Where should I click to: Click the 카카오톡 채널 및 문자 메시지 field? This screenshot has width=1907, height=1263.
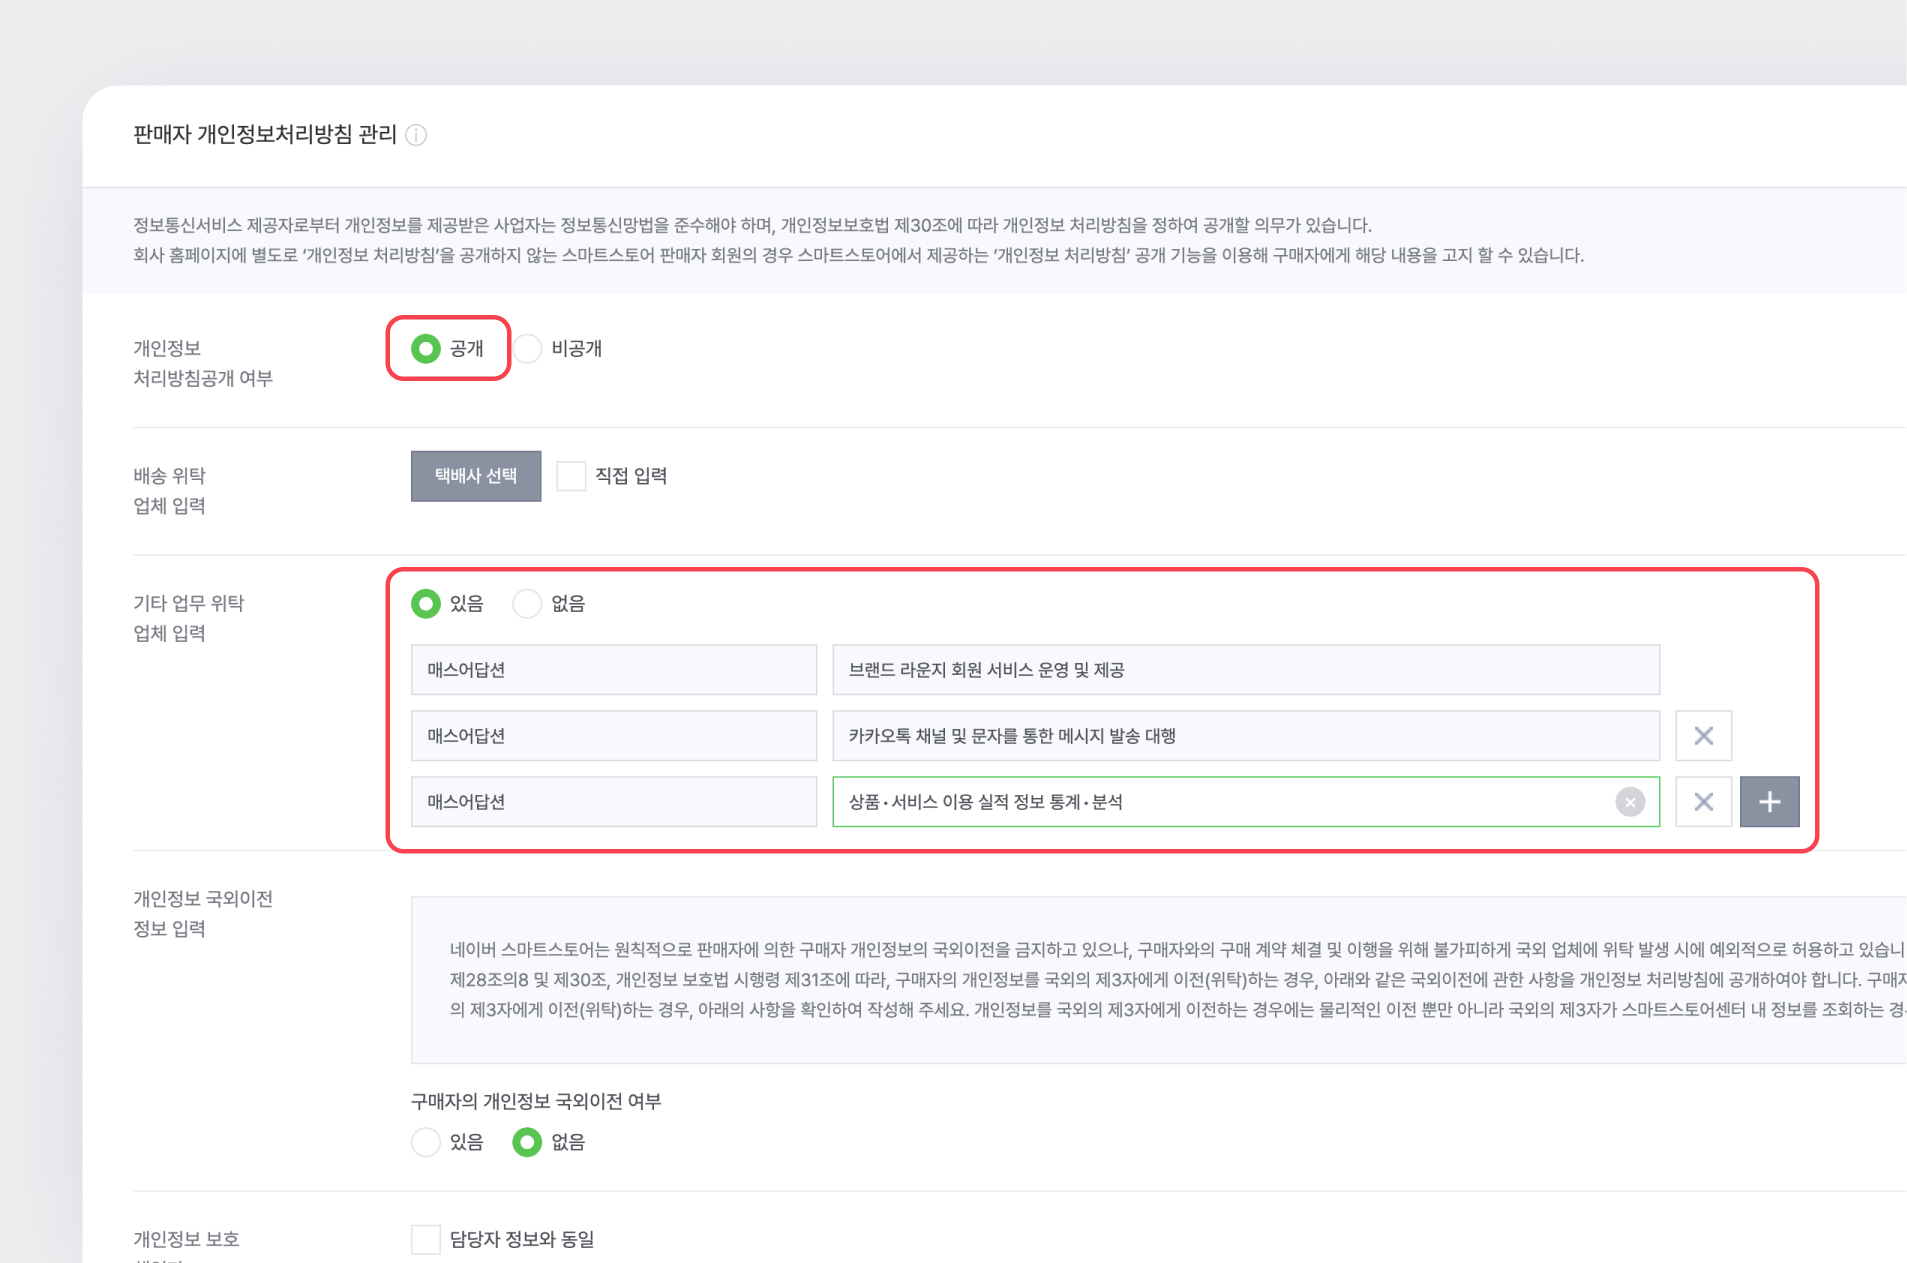click(x=1245, y=736)
